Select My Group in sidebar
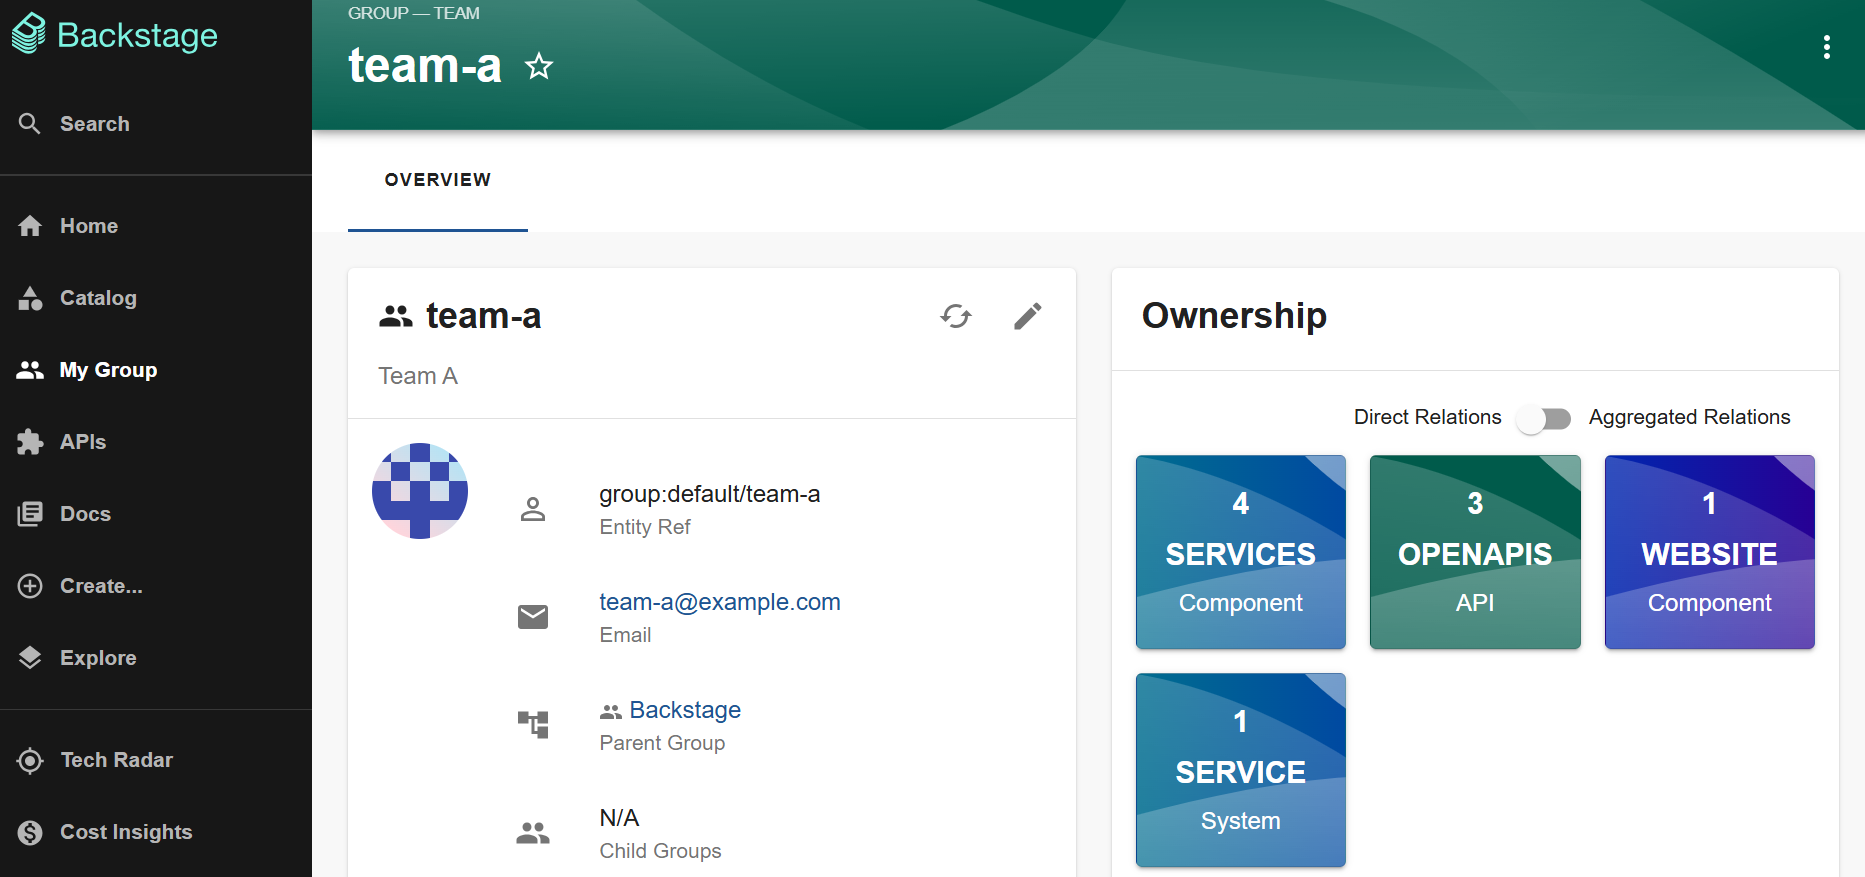Viewport: 1865px width, 877px height. (x=108, y=370)
